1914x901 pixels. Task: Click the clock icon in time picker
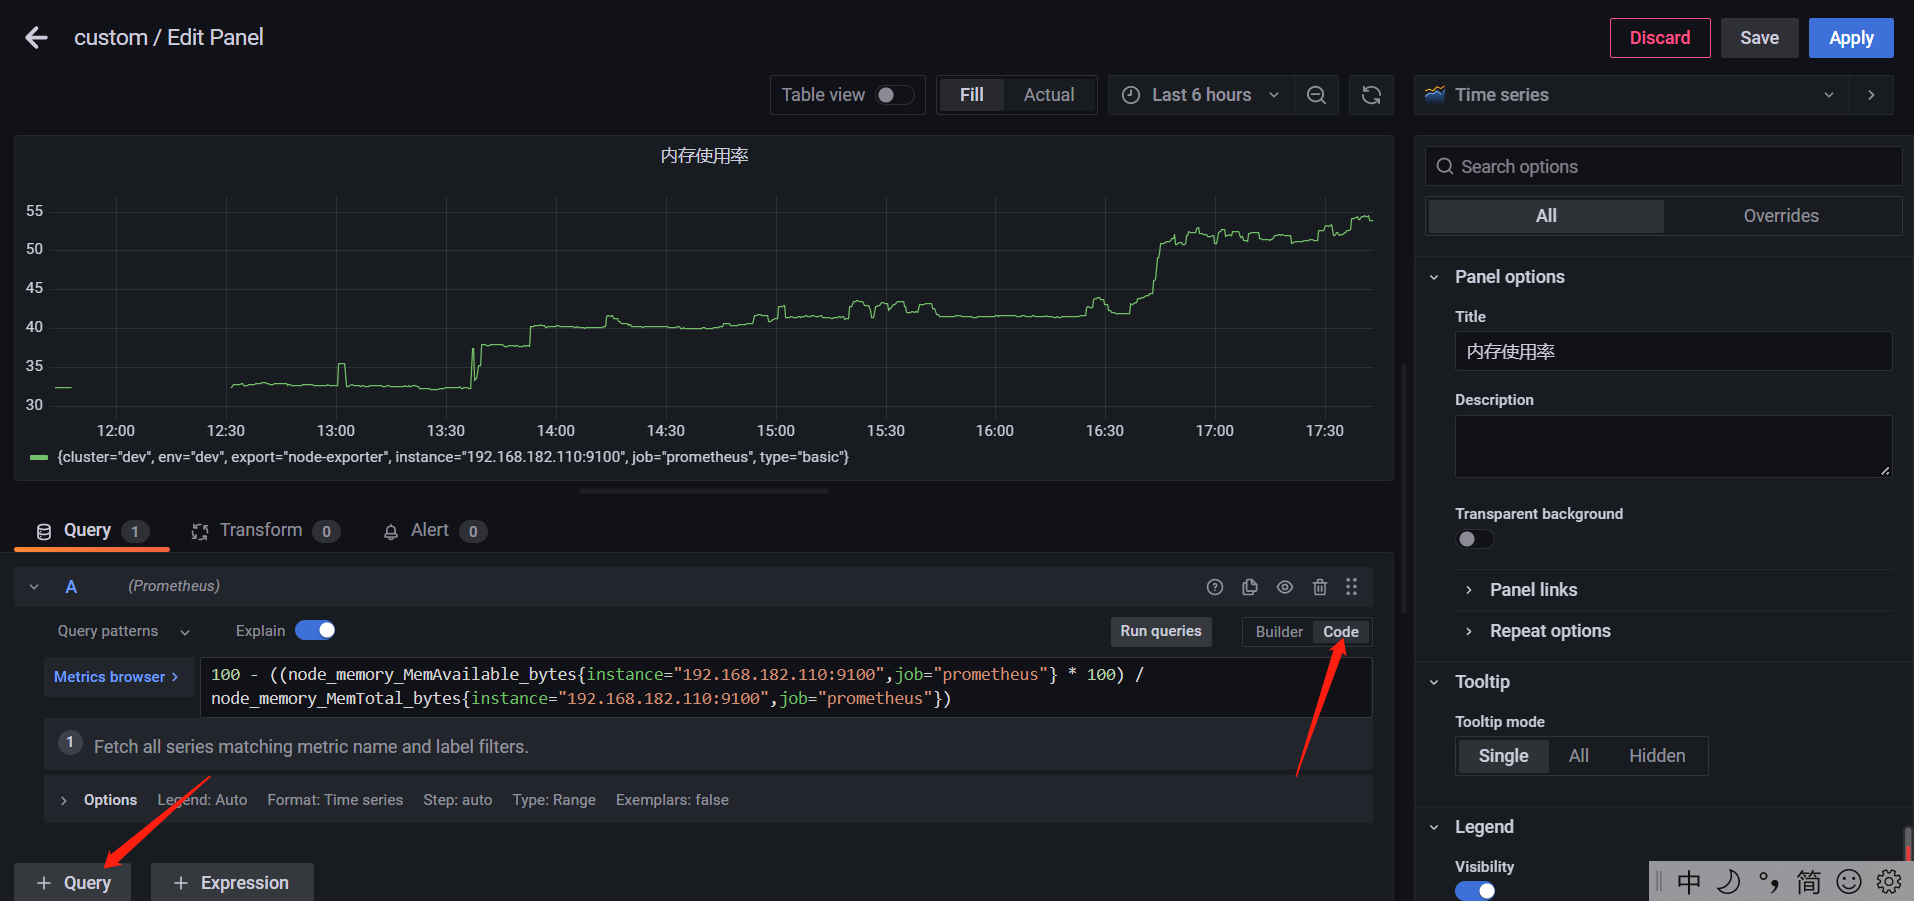(1131, 95)
